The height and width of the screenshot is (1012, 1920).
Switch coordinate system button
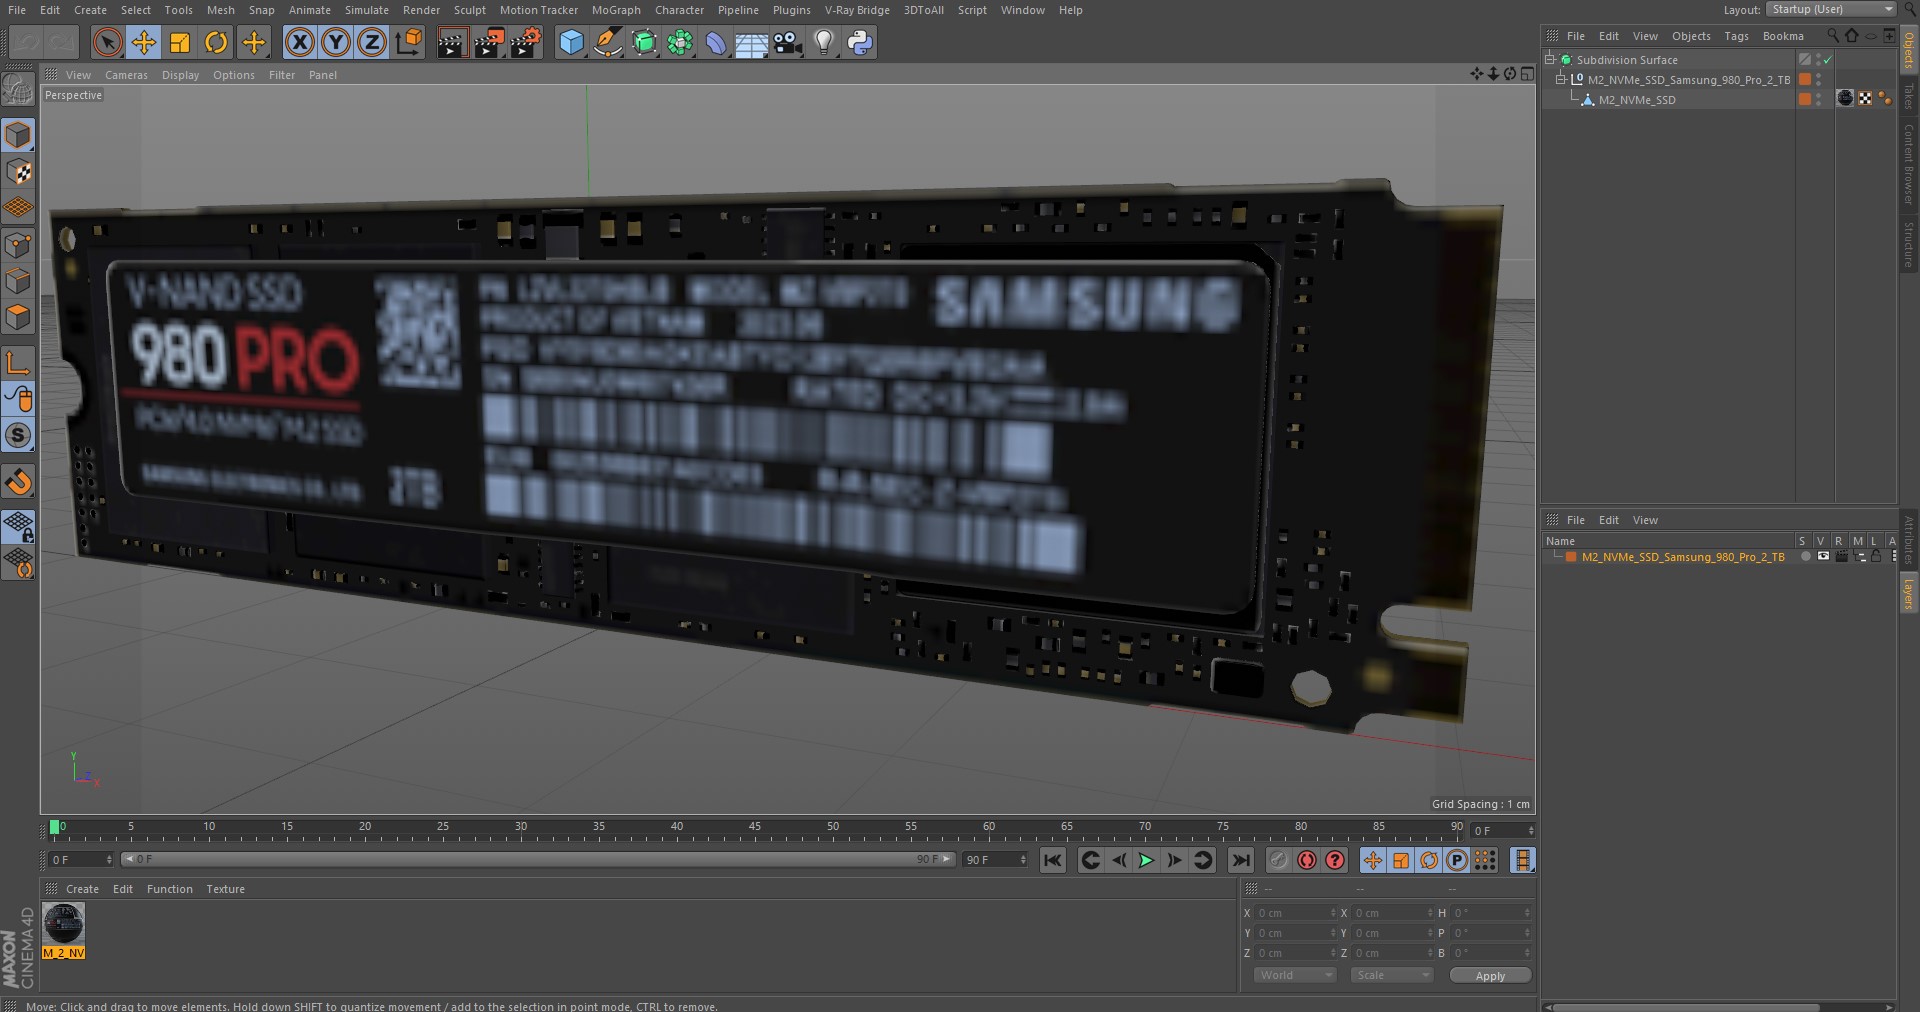409,42
